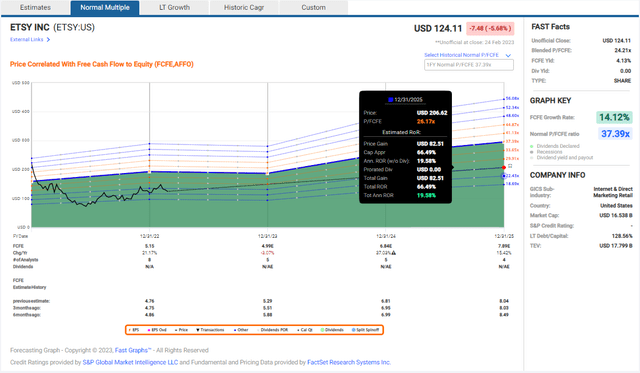Switch to the Estimates tab

36,7
